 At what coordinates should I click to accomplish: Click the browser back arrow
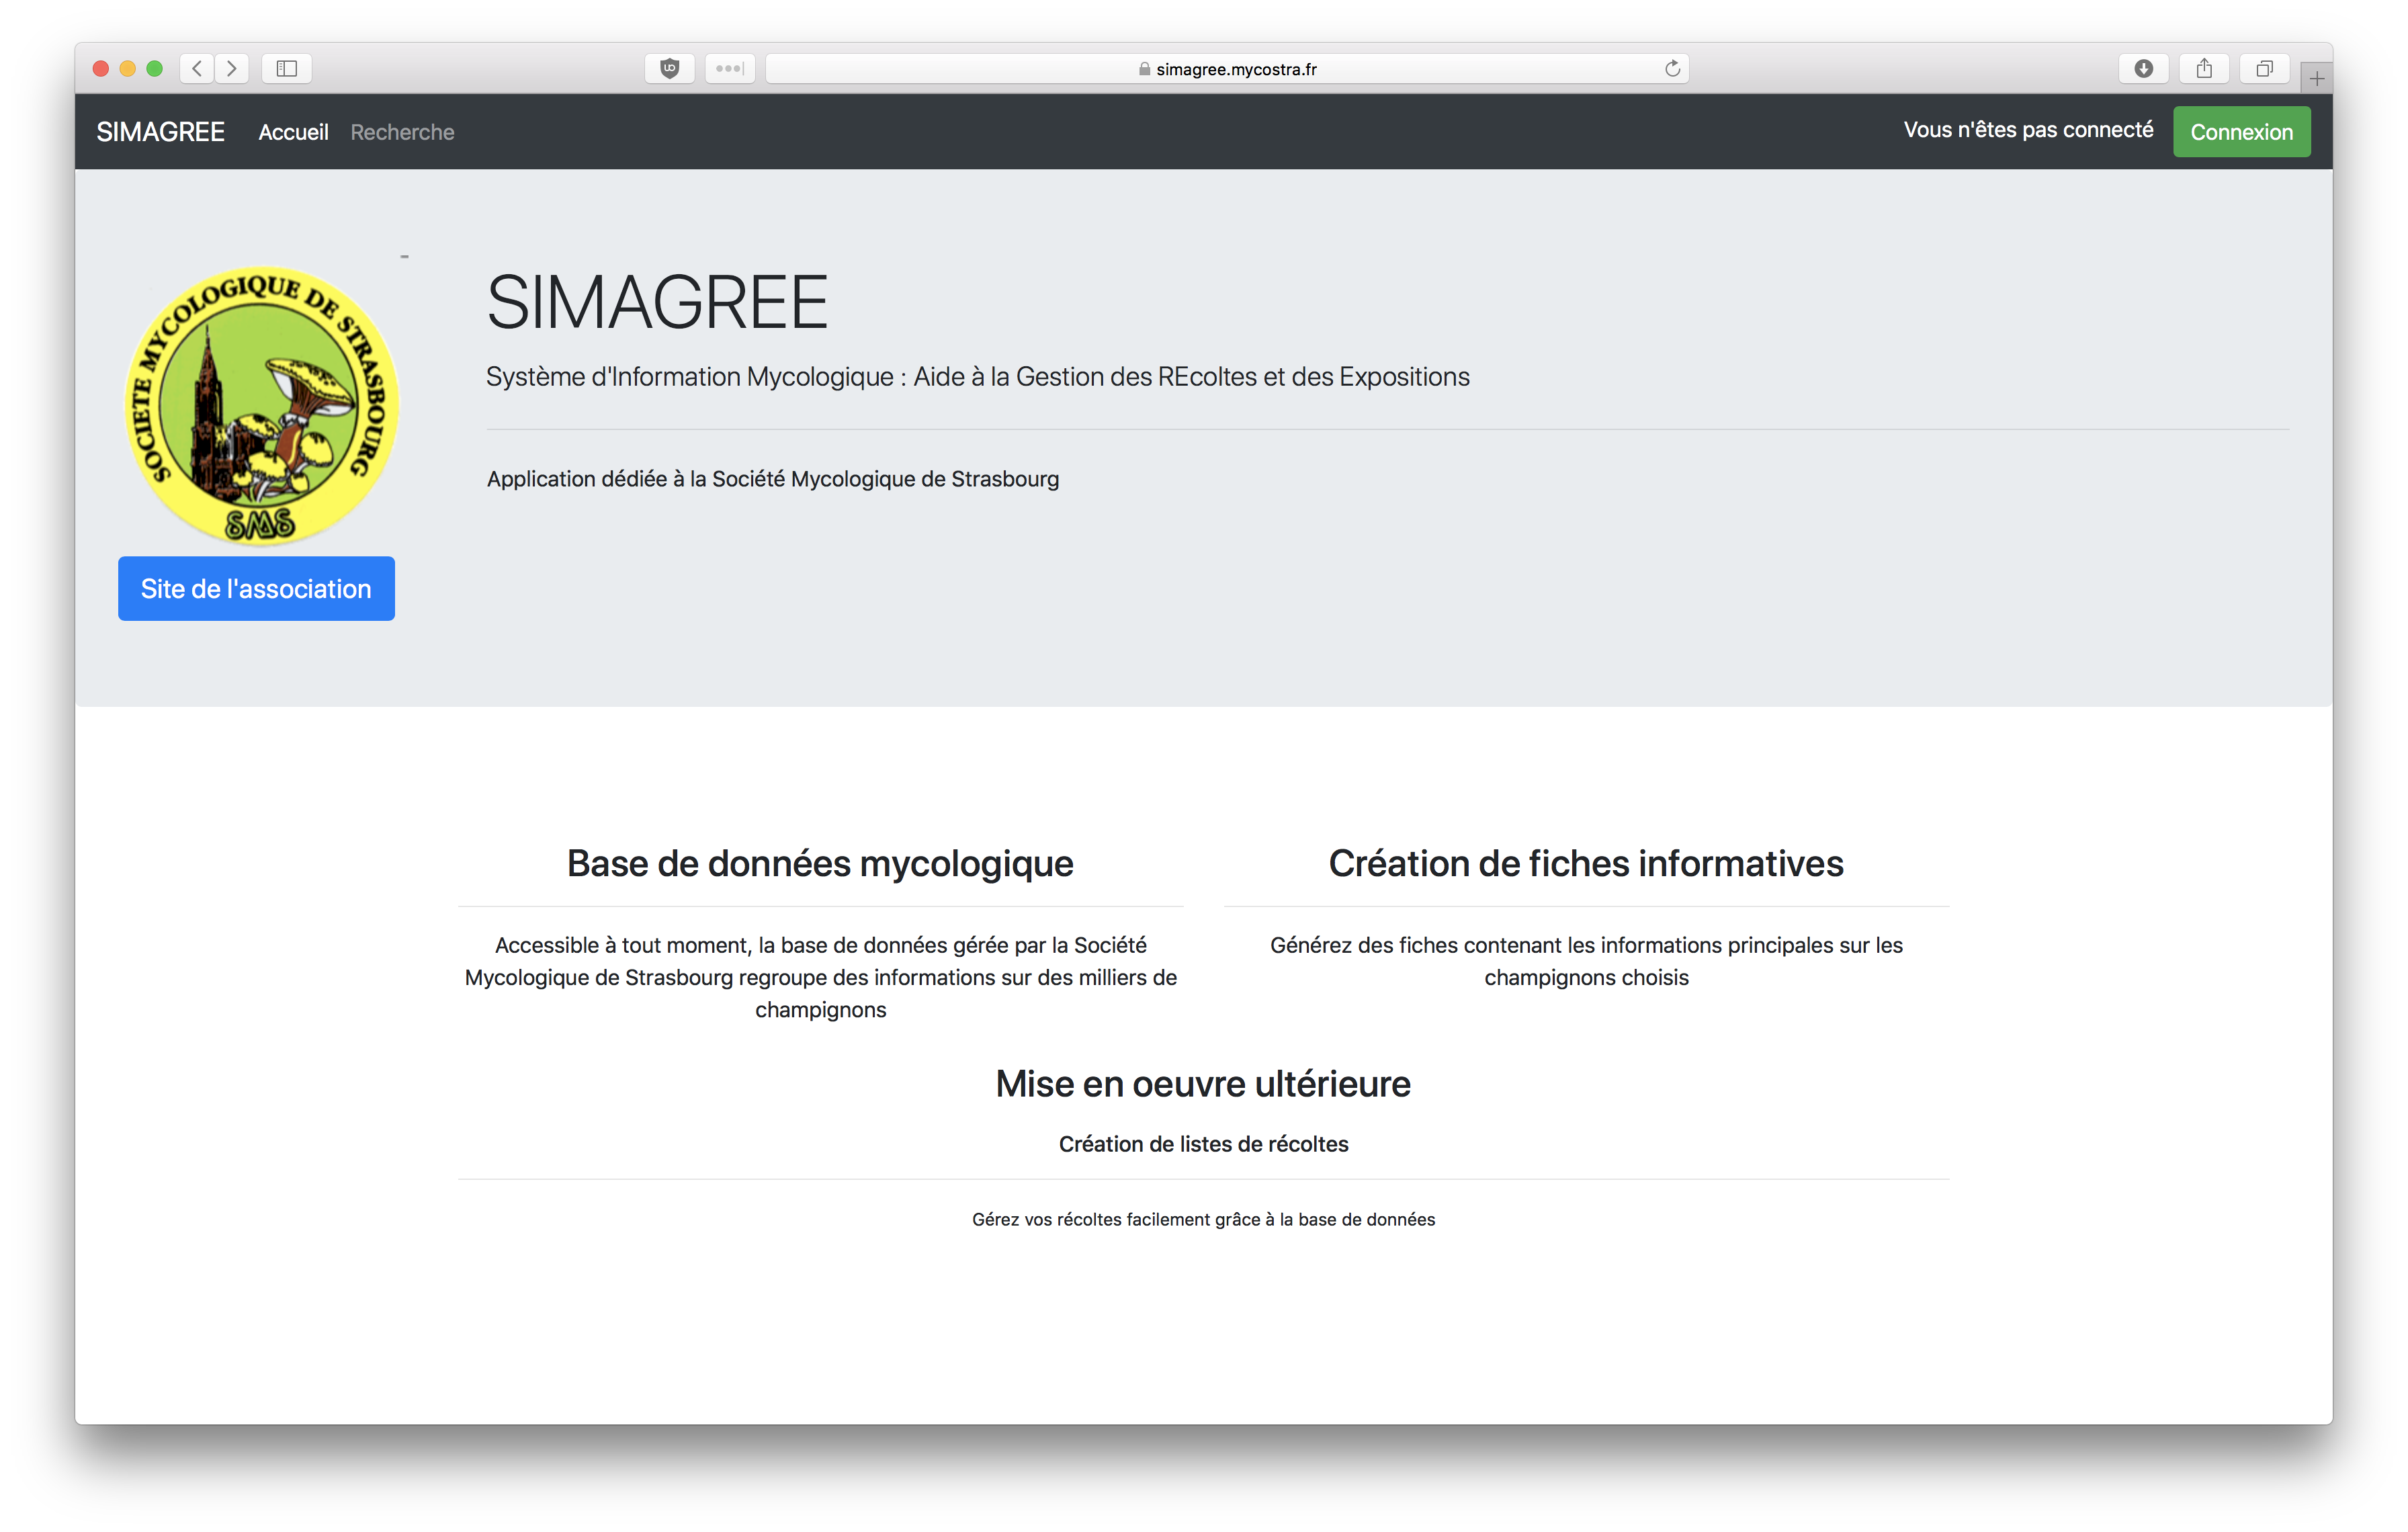[197, 68]
